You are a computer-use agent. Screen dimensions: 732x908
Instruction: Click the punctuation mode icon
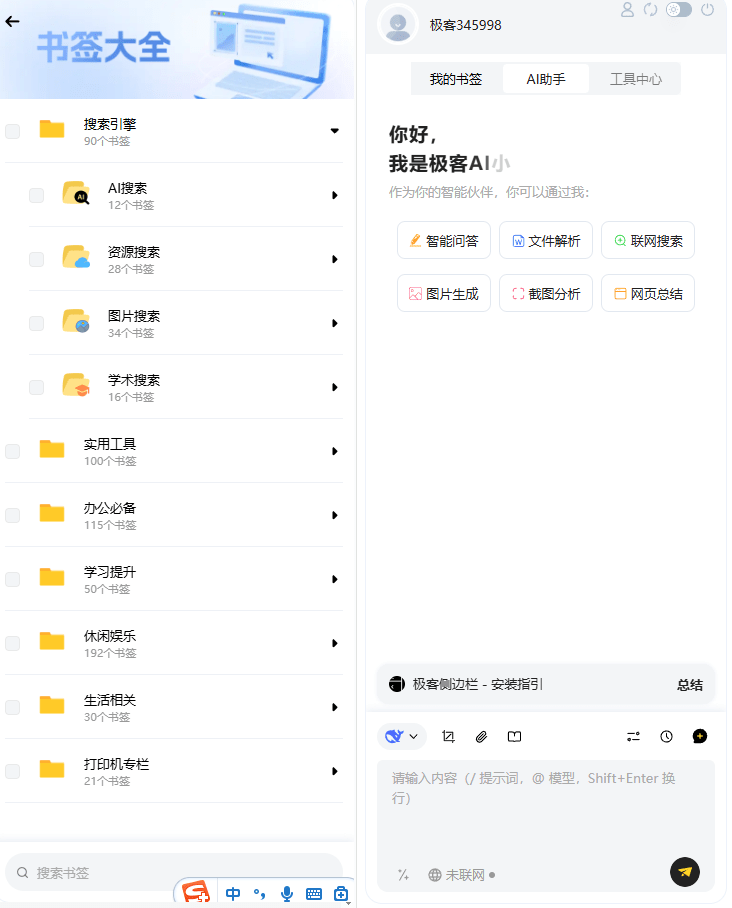pyautogui.click(x=259, y=894)
